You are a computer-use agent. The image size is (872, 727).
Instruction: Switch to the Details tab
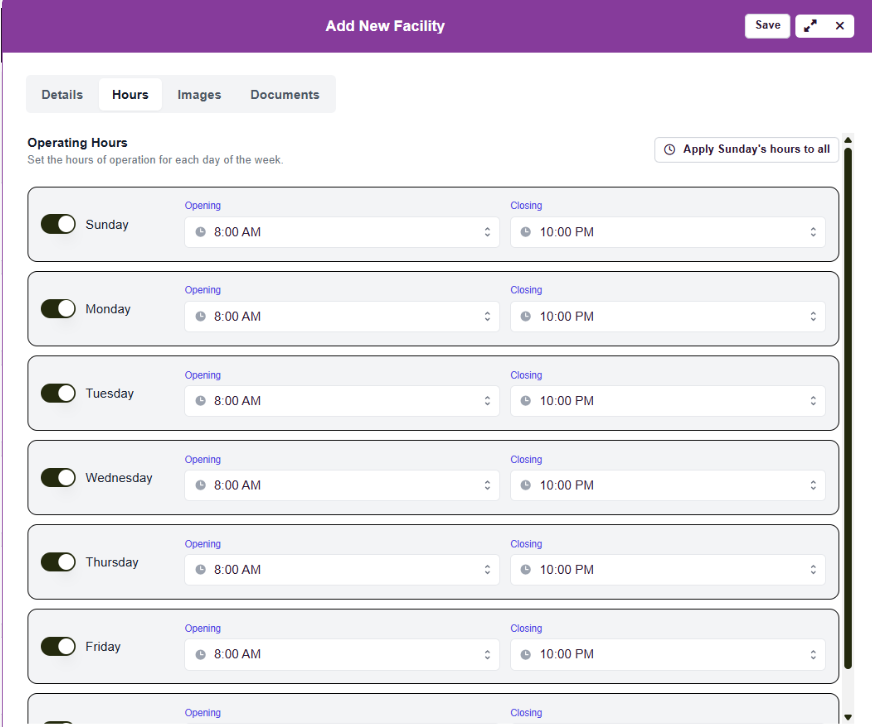tap(62, 95)
